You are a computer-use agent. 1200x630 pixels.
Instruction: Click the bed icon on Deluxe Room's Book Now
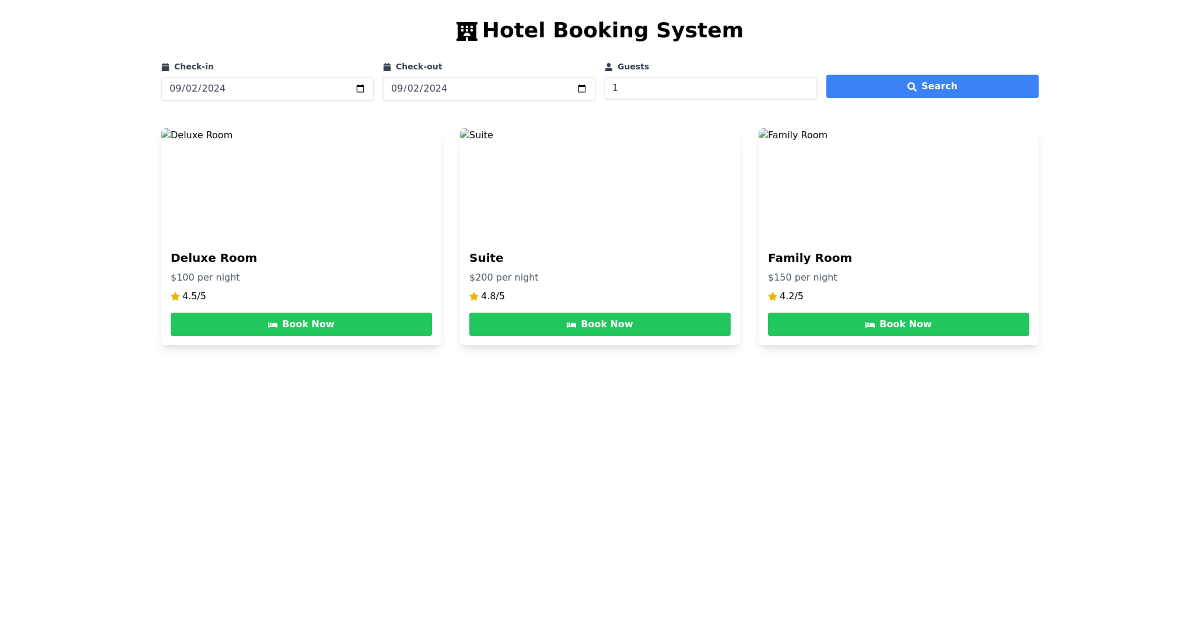pos(272,324)
